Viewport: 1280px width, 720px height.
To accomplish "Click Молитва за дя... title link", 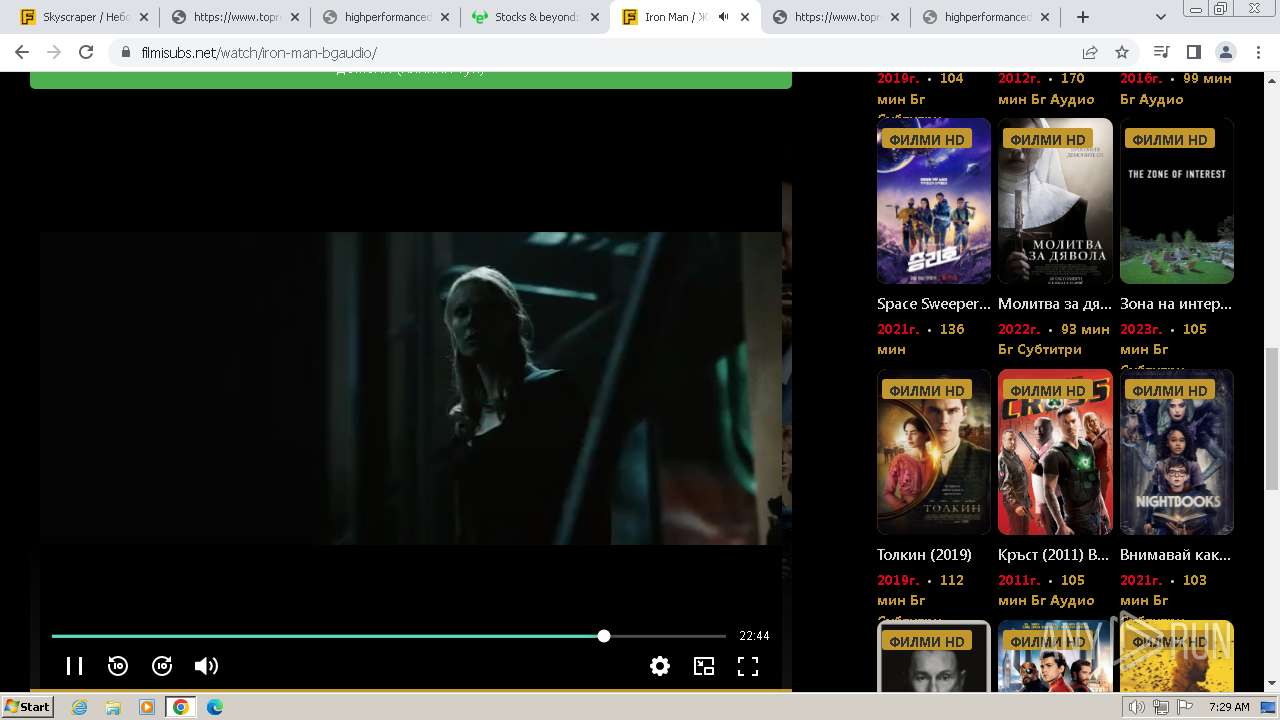I will (1055, 303).
